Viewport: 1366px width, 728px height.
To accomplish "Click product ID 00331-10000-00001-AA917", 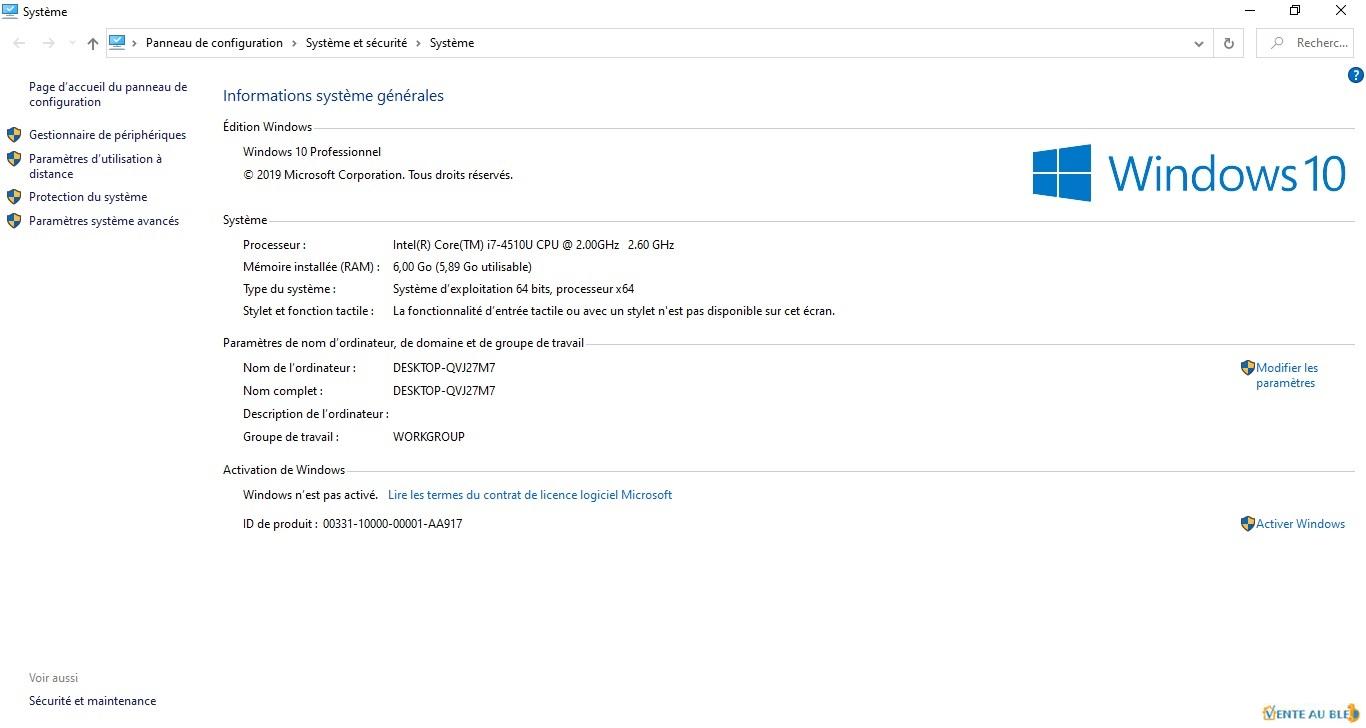I will [392, 524].
